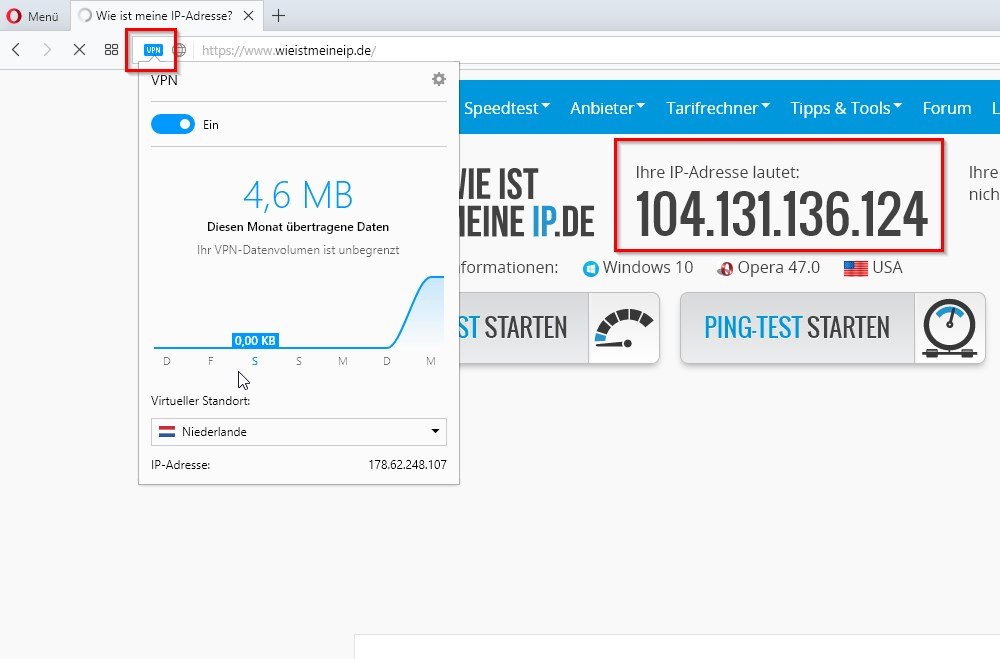Expand the Speedtest menu

506,108
